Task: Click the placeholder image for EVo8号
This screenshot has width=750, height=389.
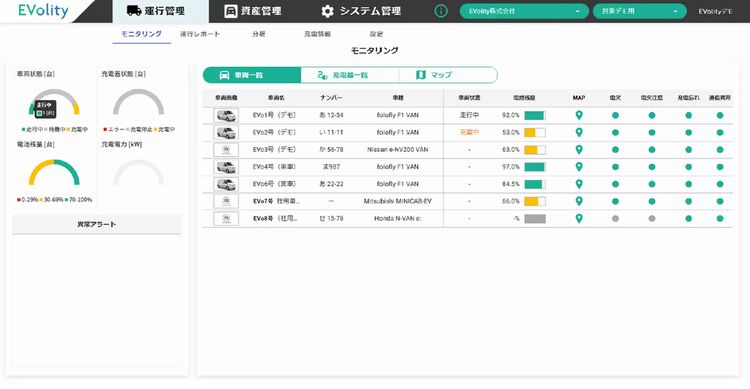Action: click(x=226, y=219)
